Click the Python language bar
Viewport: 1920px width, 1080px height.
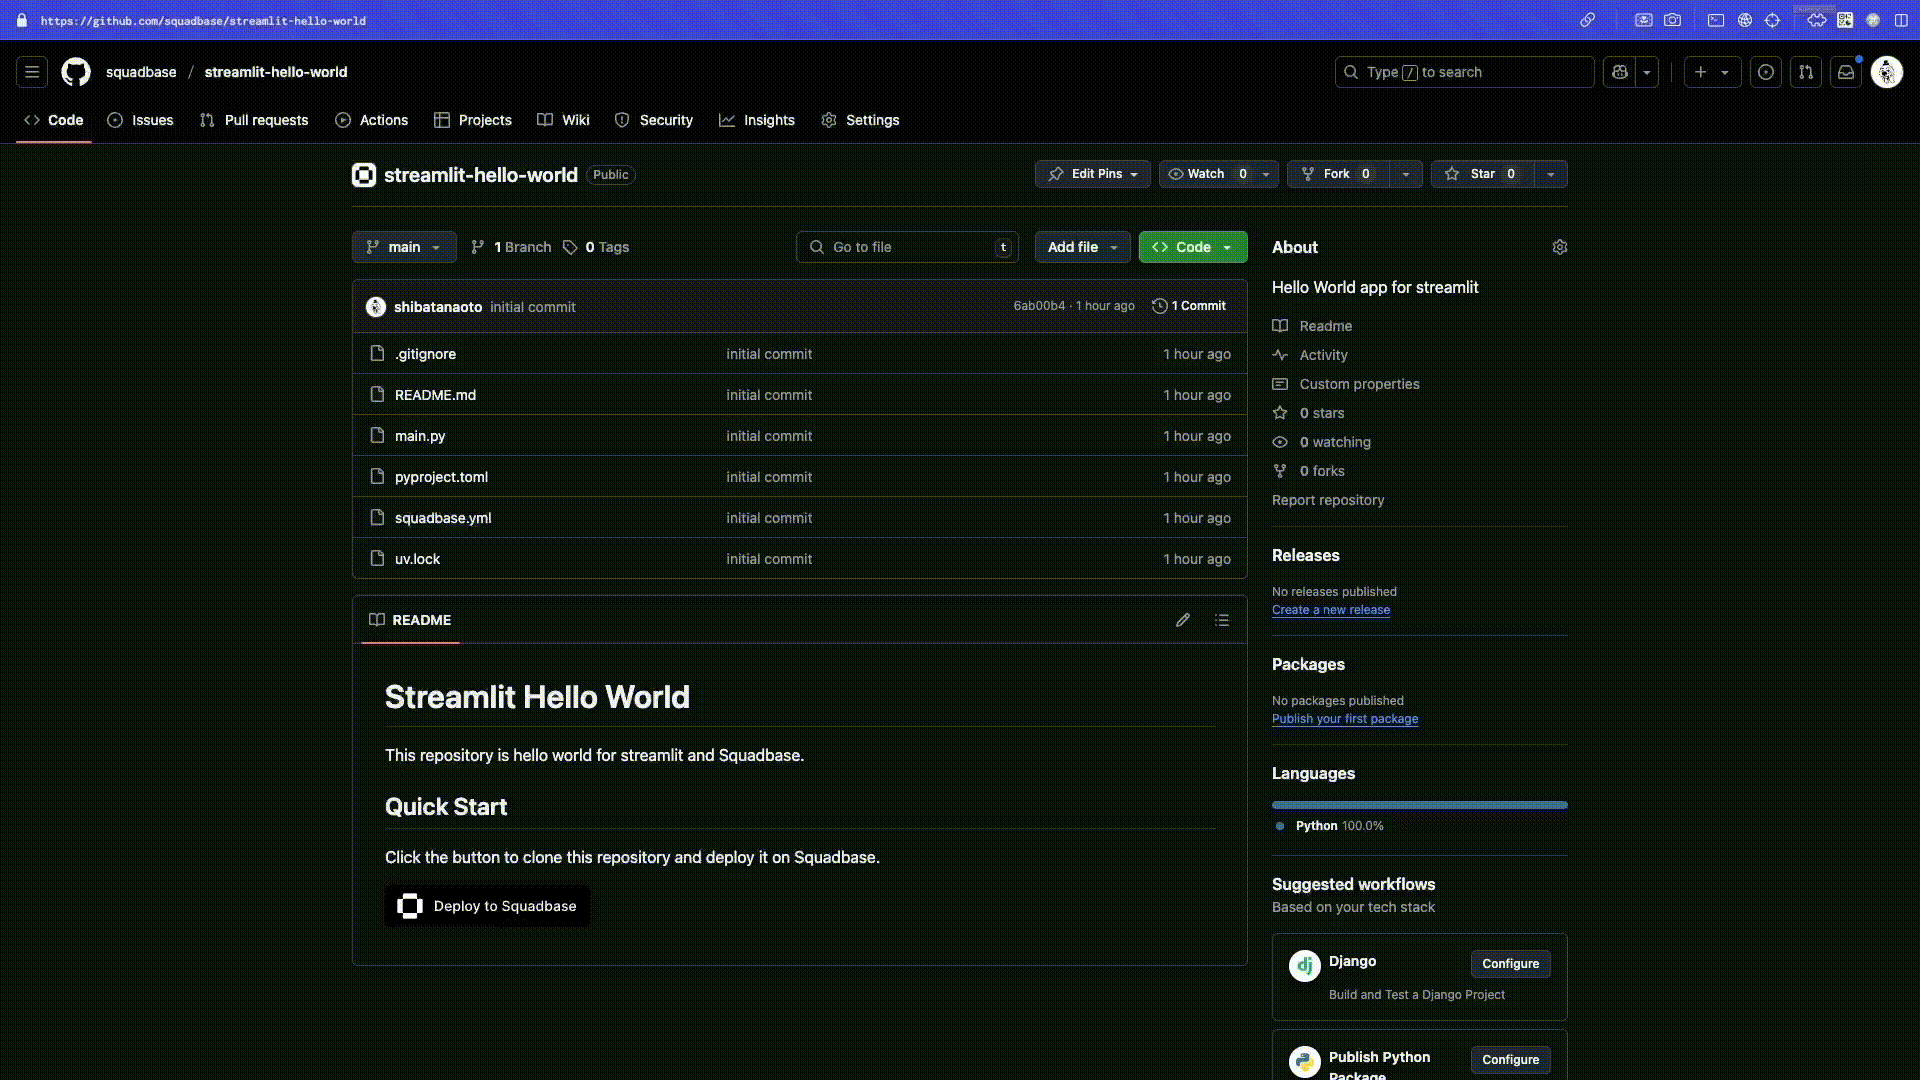(1419, 805)
